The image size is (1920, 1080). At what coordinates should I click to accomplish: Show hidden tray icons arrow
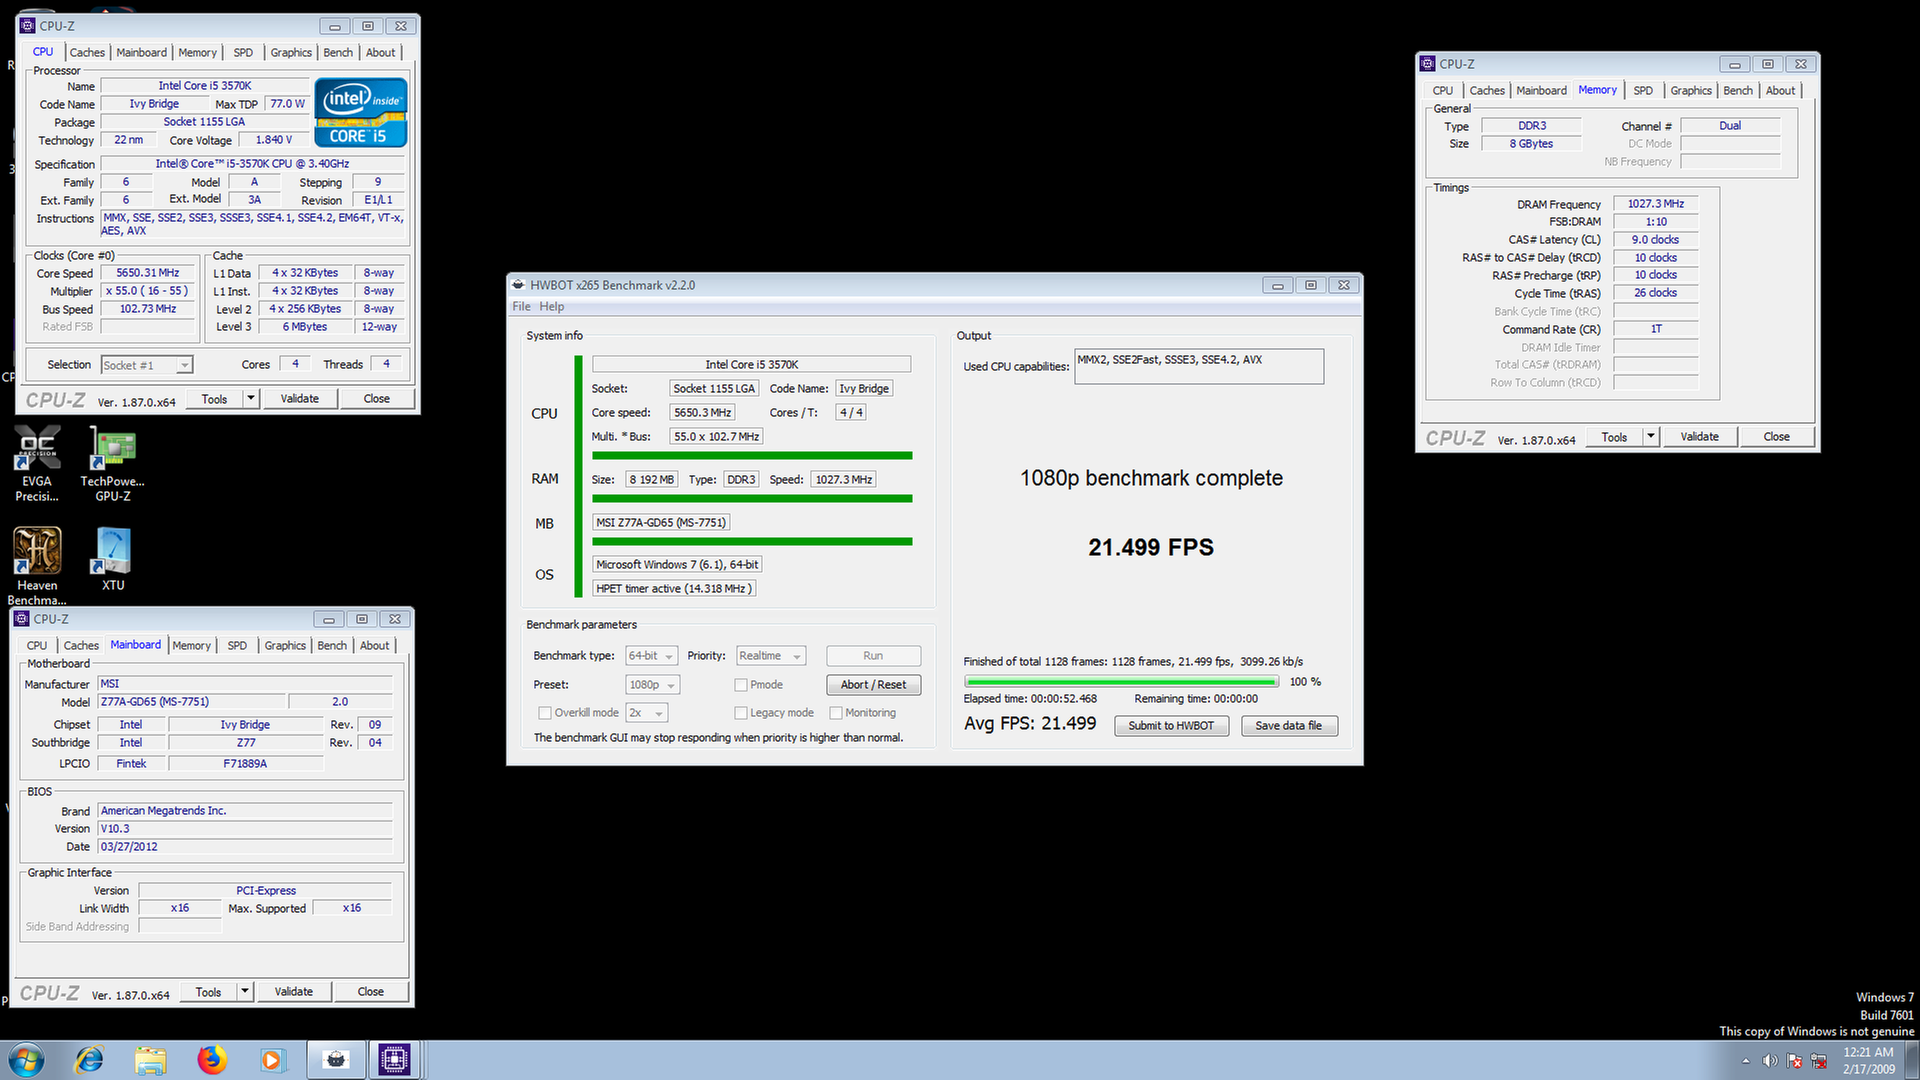(x=1746, y=1061)
